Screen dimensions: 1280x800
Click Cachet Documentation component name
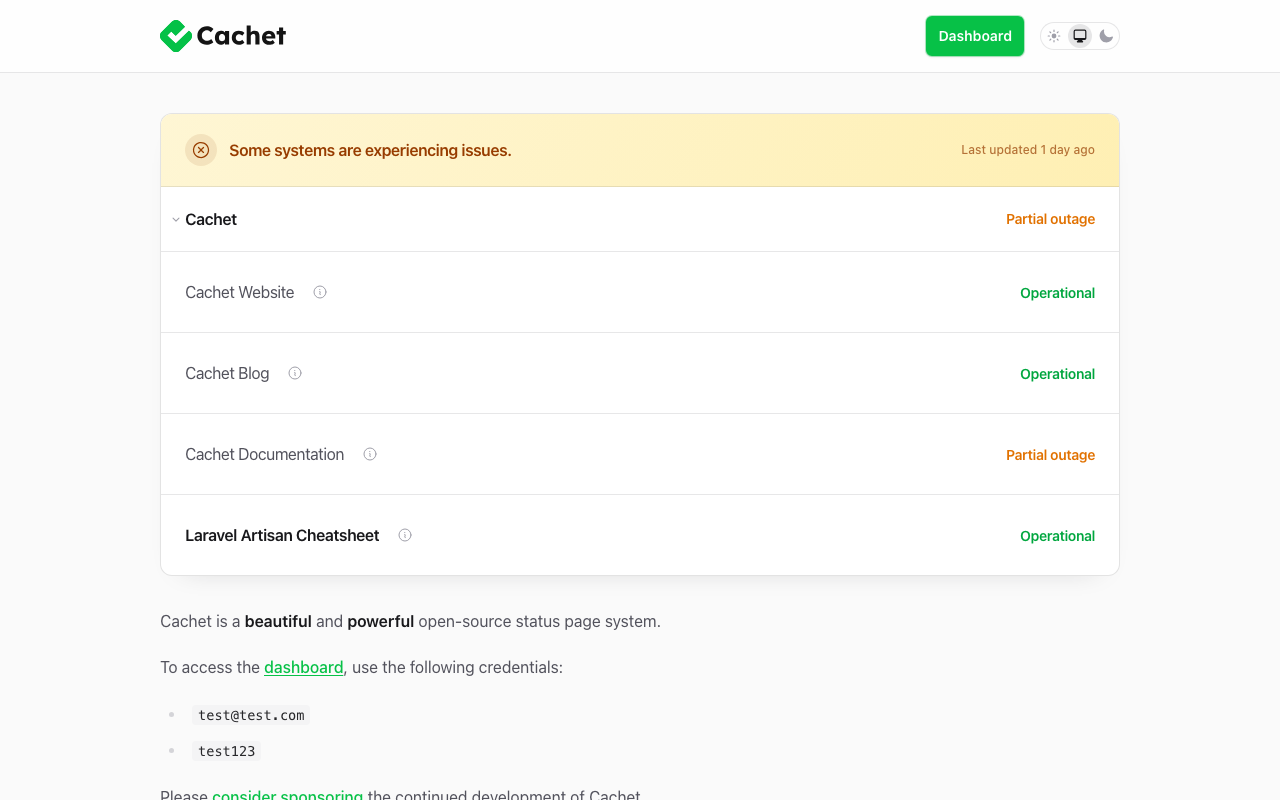tap(265, 454)
